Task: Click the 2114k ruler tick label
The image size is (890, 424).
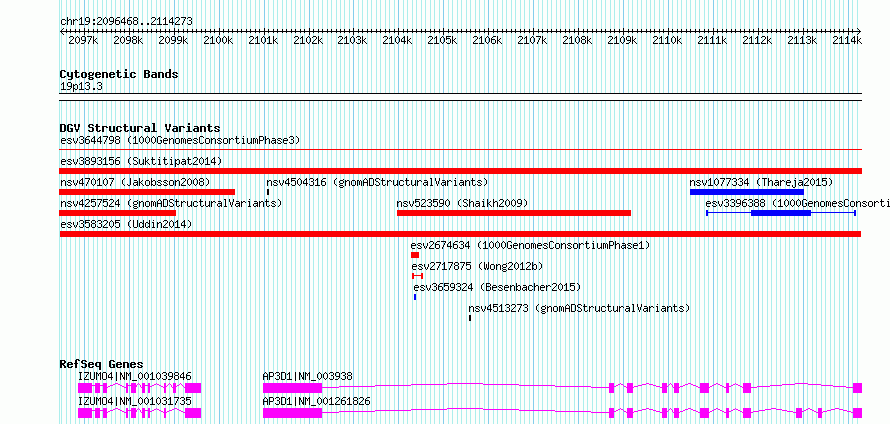Action: (x=846, y=40)
